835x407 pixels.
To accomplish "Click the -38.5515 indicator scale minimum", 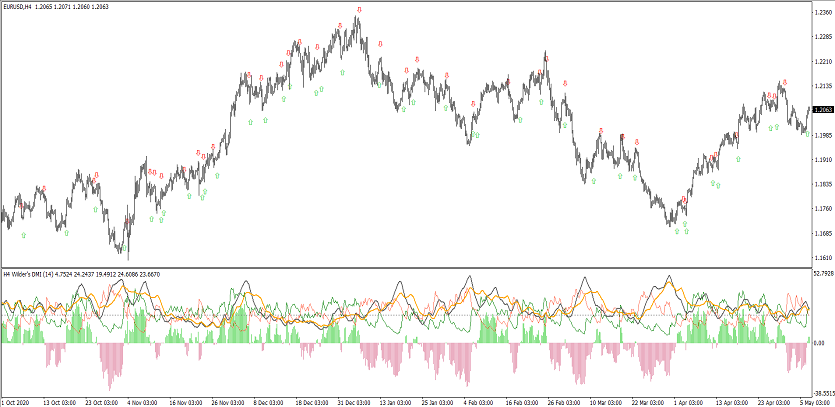I will [823, 394].
